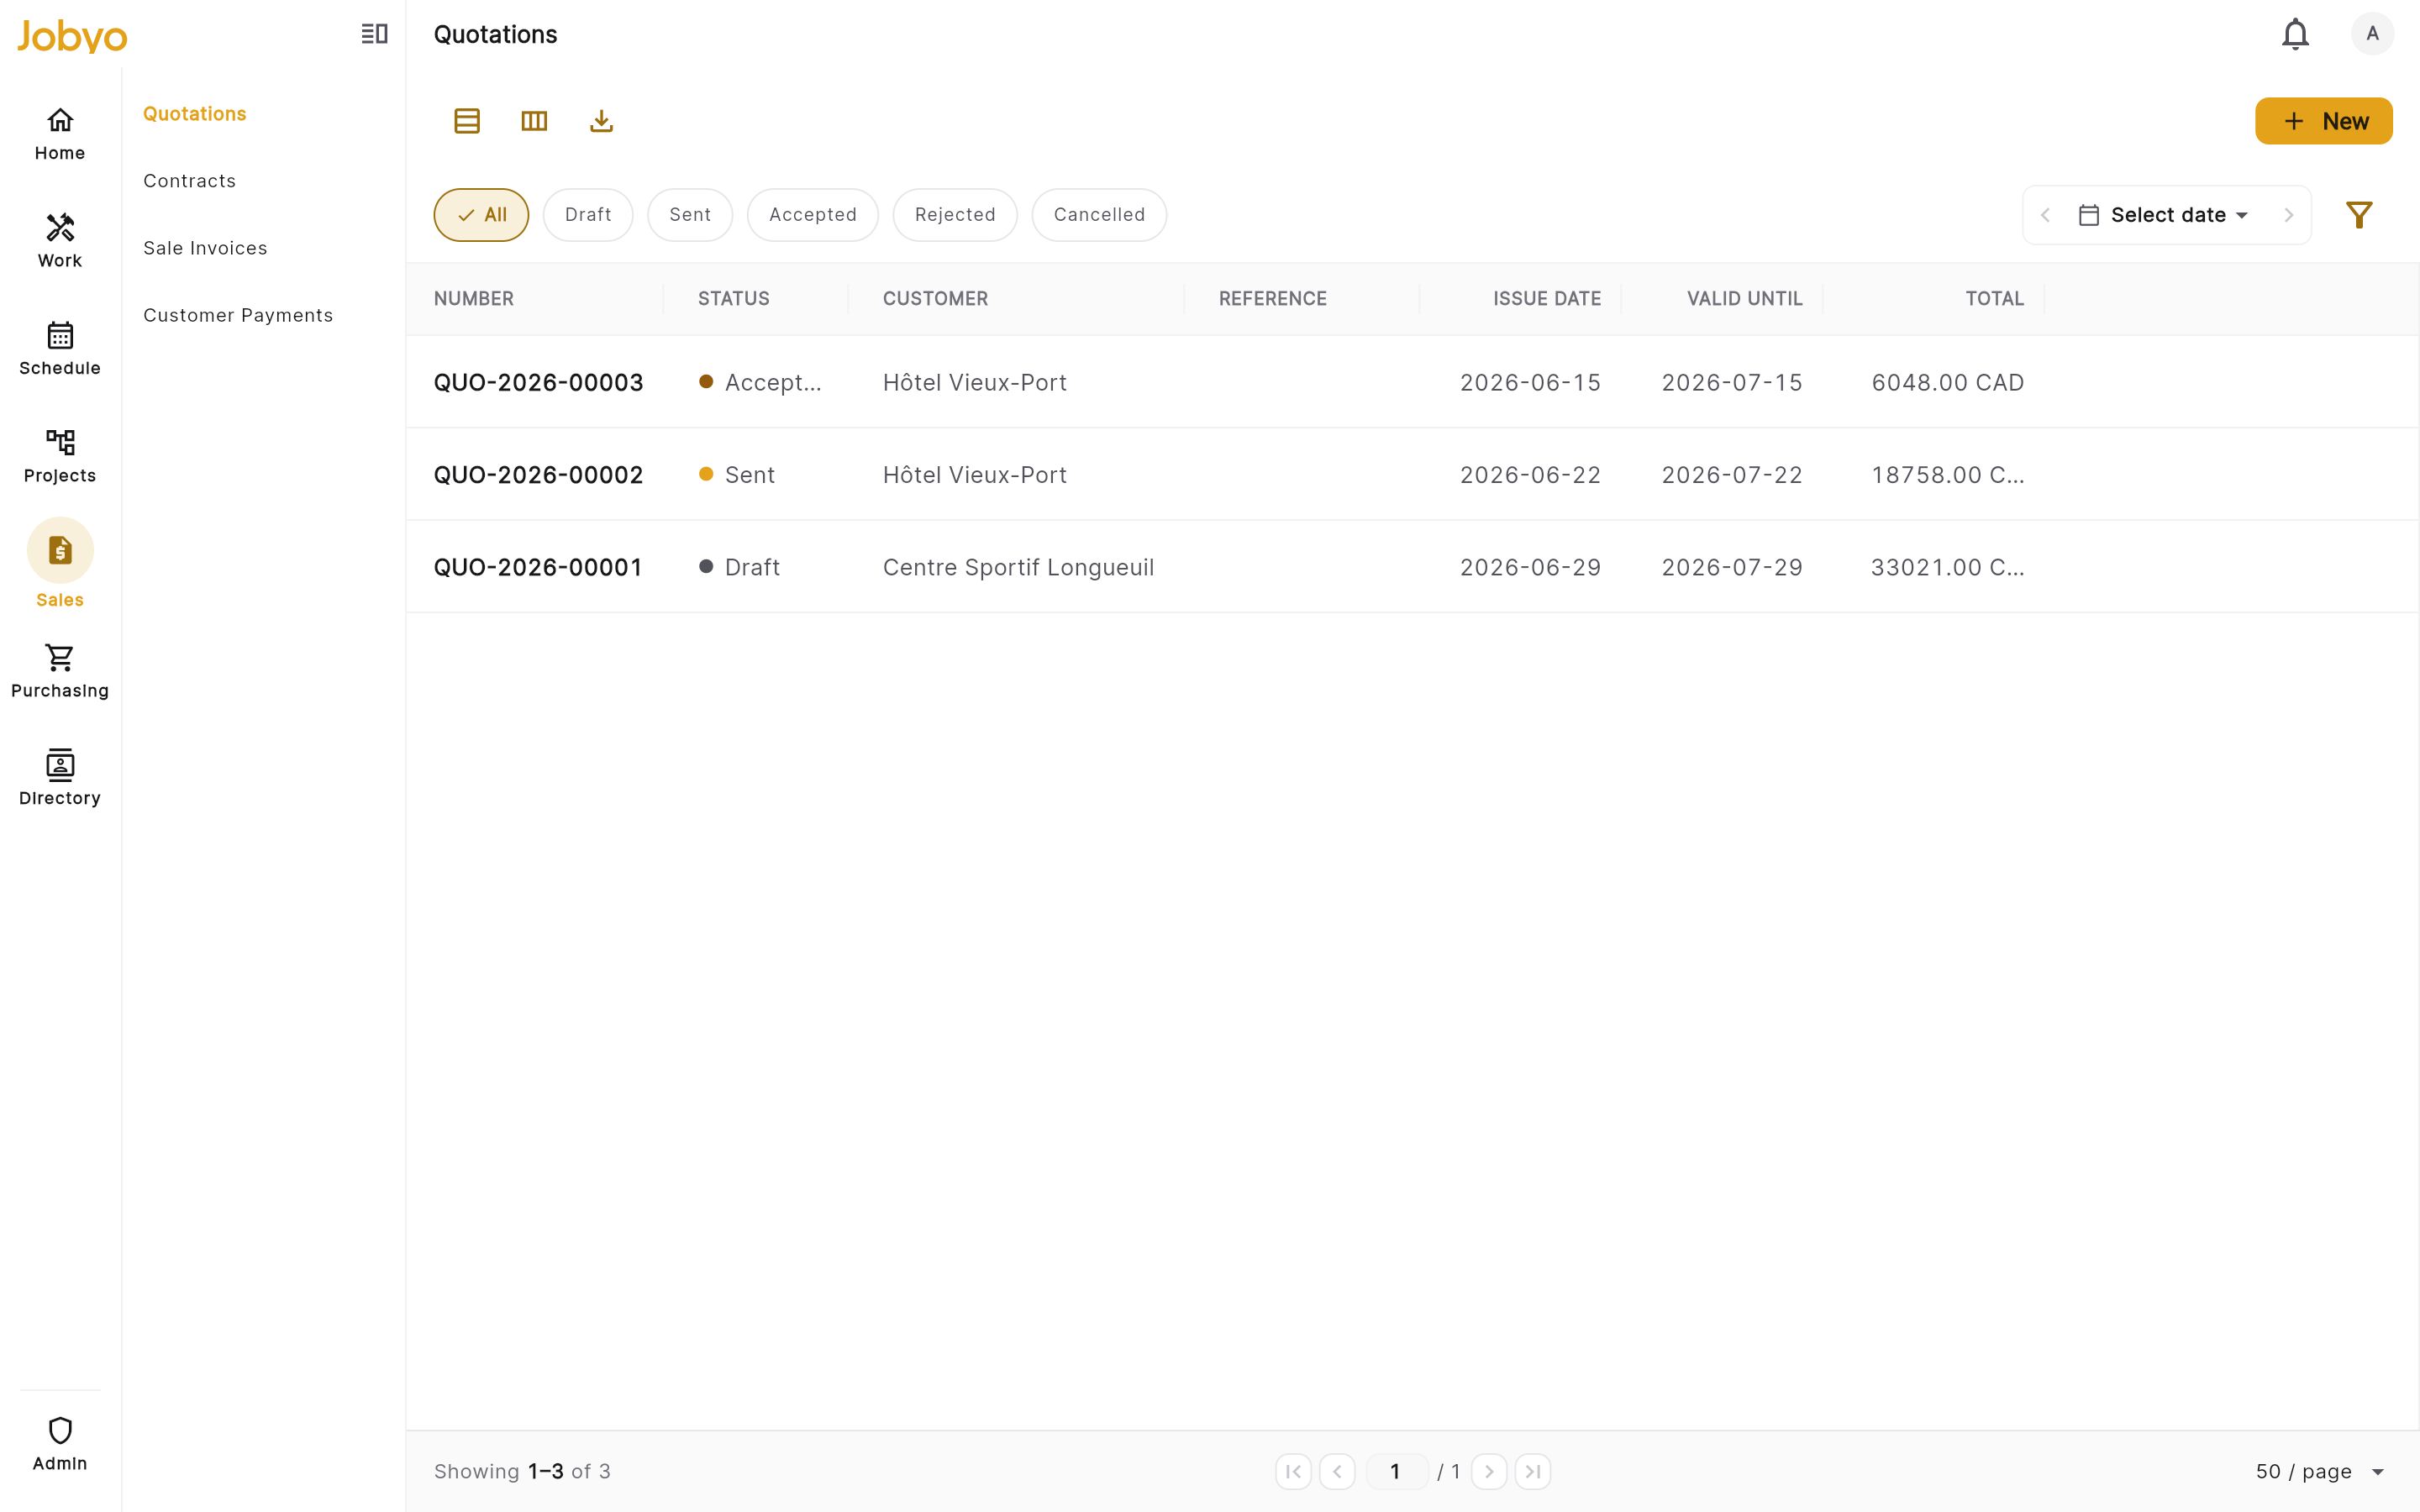Sort by the VALID UNTIL column header
Image resolution: width=2420 pixels, height=1512 pixels.
click(1745, 299)
